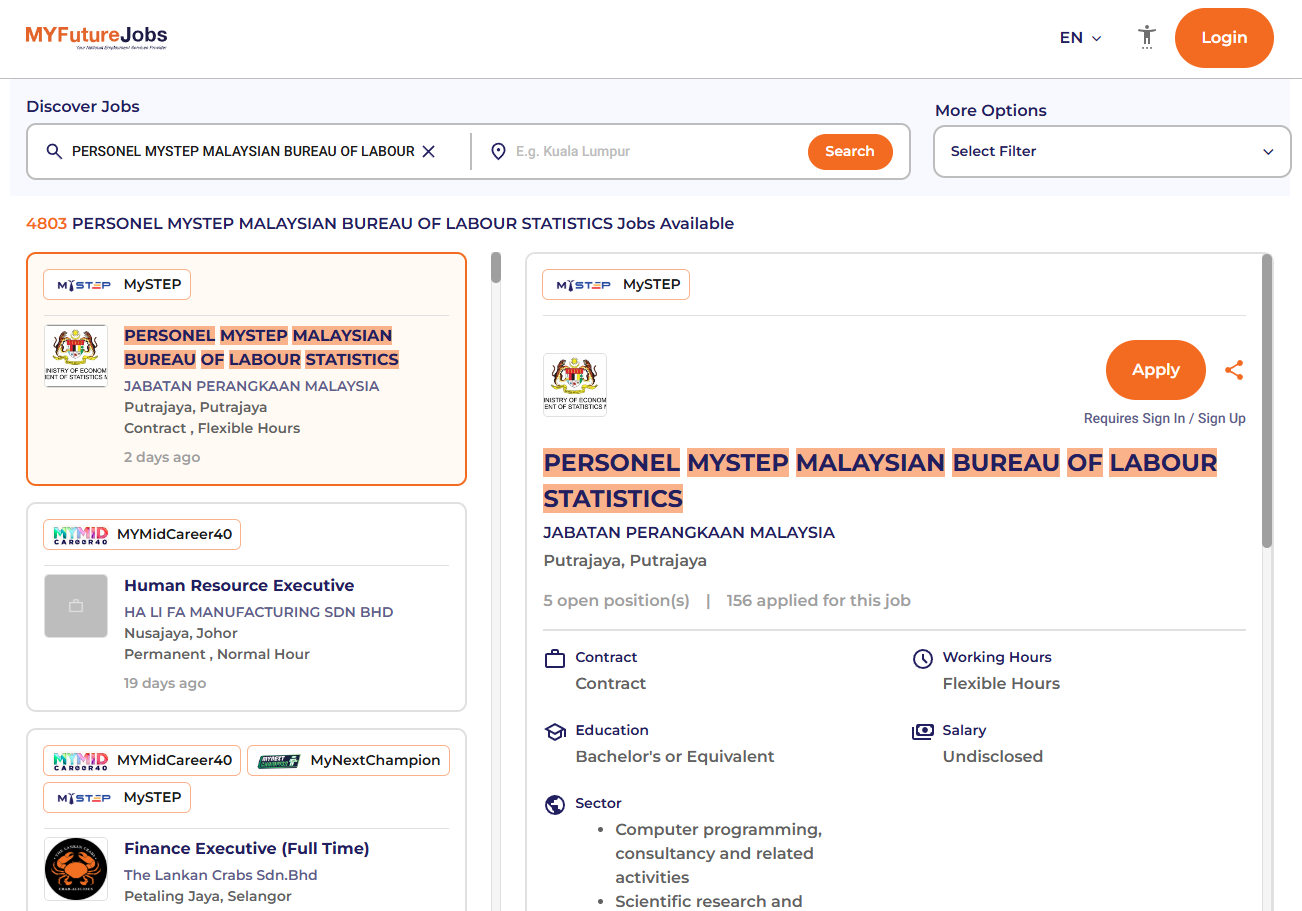Click HA LI FA placeholder company logo
This screenshot has width=1302, height=911.
pos(76,606)
